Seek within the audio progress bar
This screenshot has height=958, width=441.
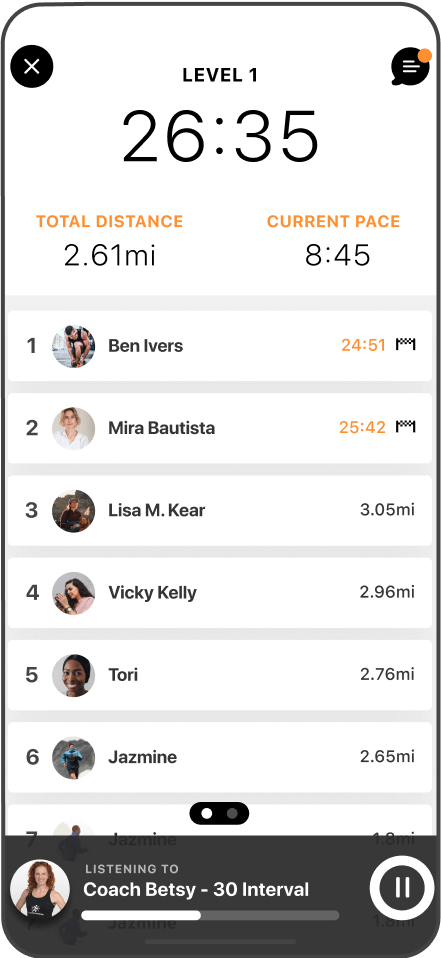[x=210, y=915]
